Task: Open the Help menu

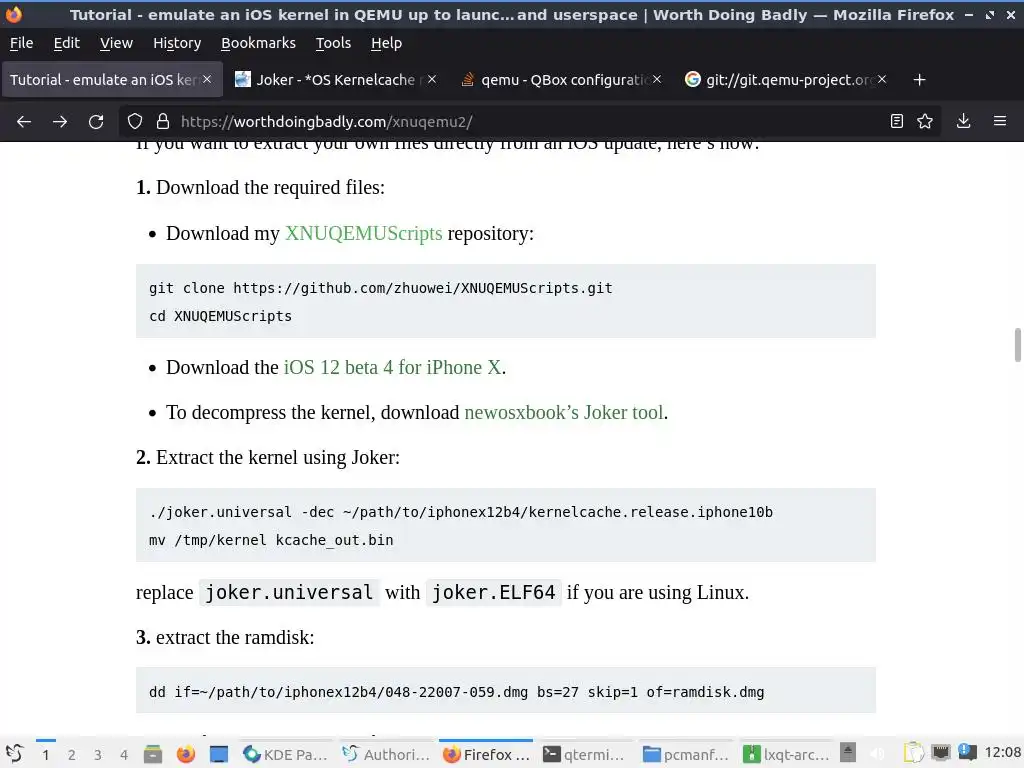Action: [x=386, y=43]
